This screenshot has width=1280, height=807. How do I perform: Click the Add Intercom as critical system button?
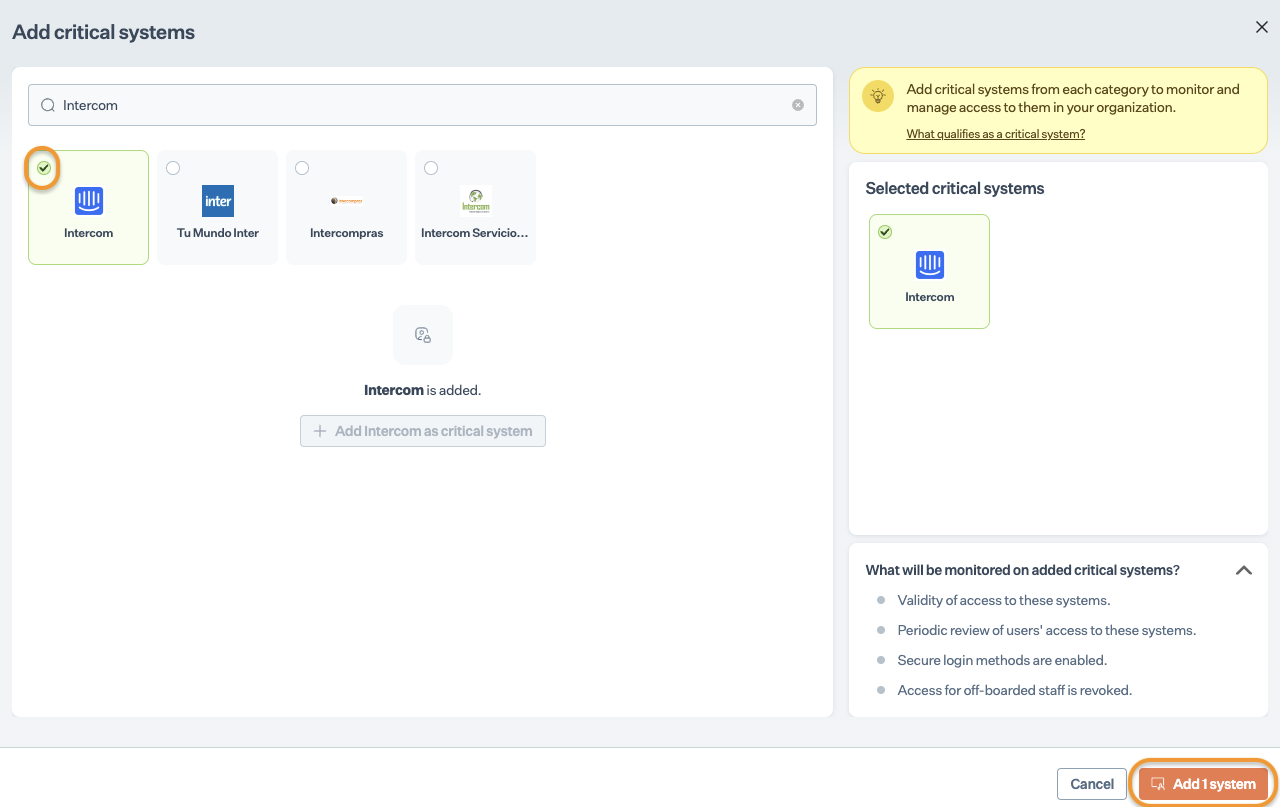[423, 431]
